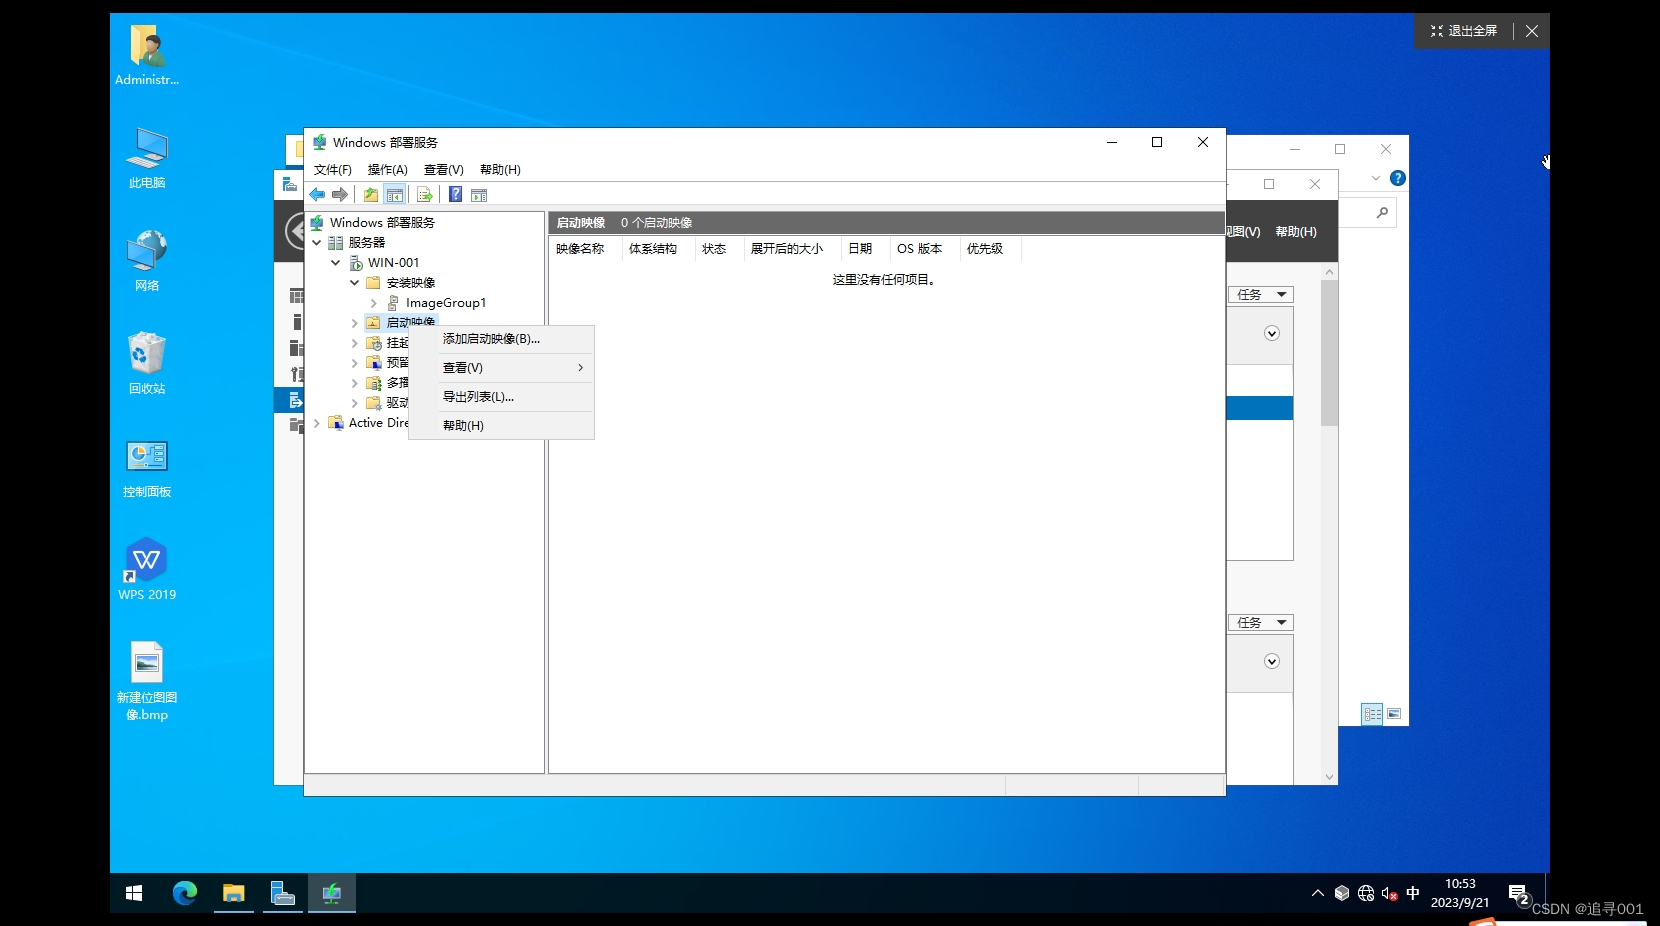Open the 查看(V) context submenu
Screen dimensions: 1660x926
pos(501,368)
